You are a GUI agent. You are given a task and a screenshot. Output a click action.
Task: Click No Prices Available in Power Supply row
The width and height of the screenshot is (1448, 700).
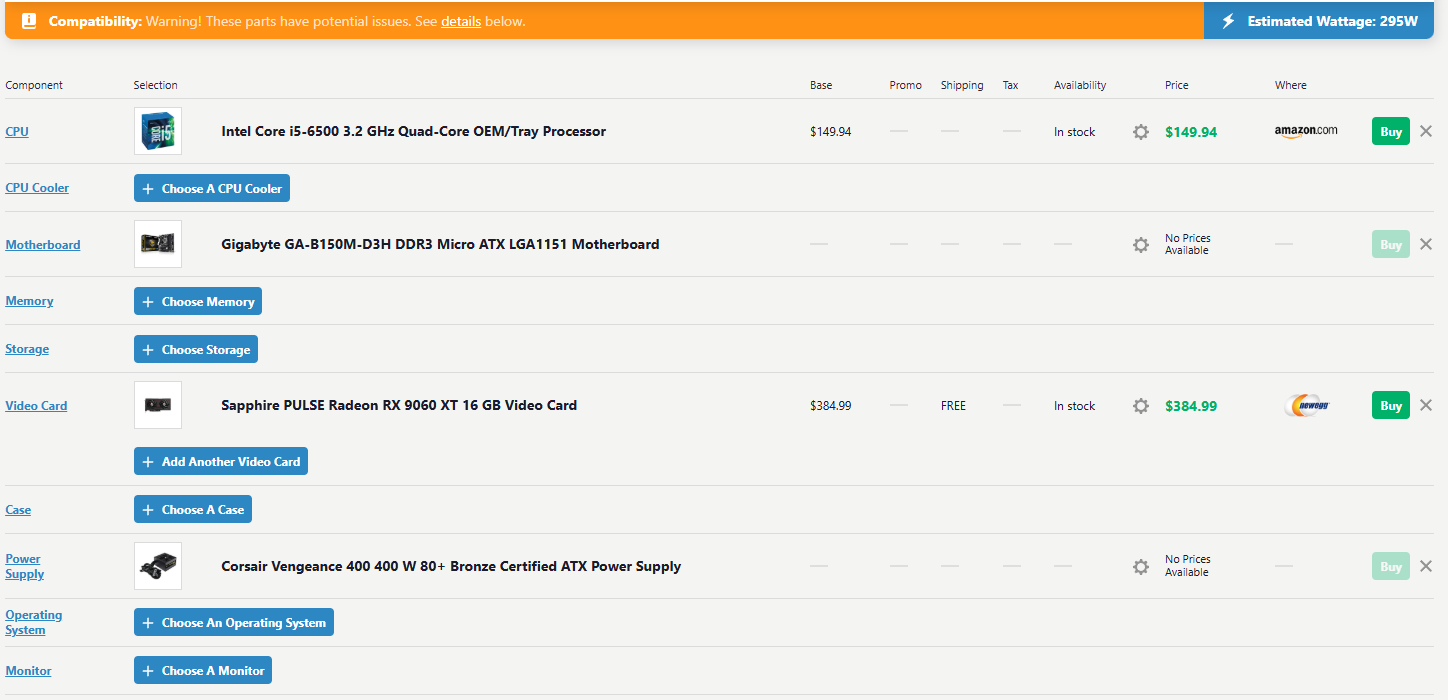[1188, 566]
